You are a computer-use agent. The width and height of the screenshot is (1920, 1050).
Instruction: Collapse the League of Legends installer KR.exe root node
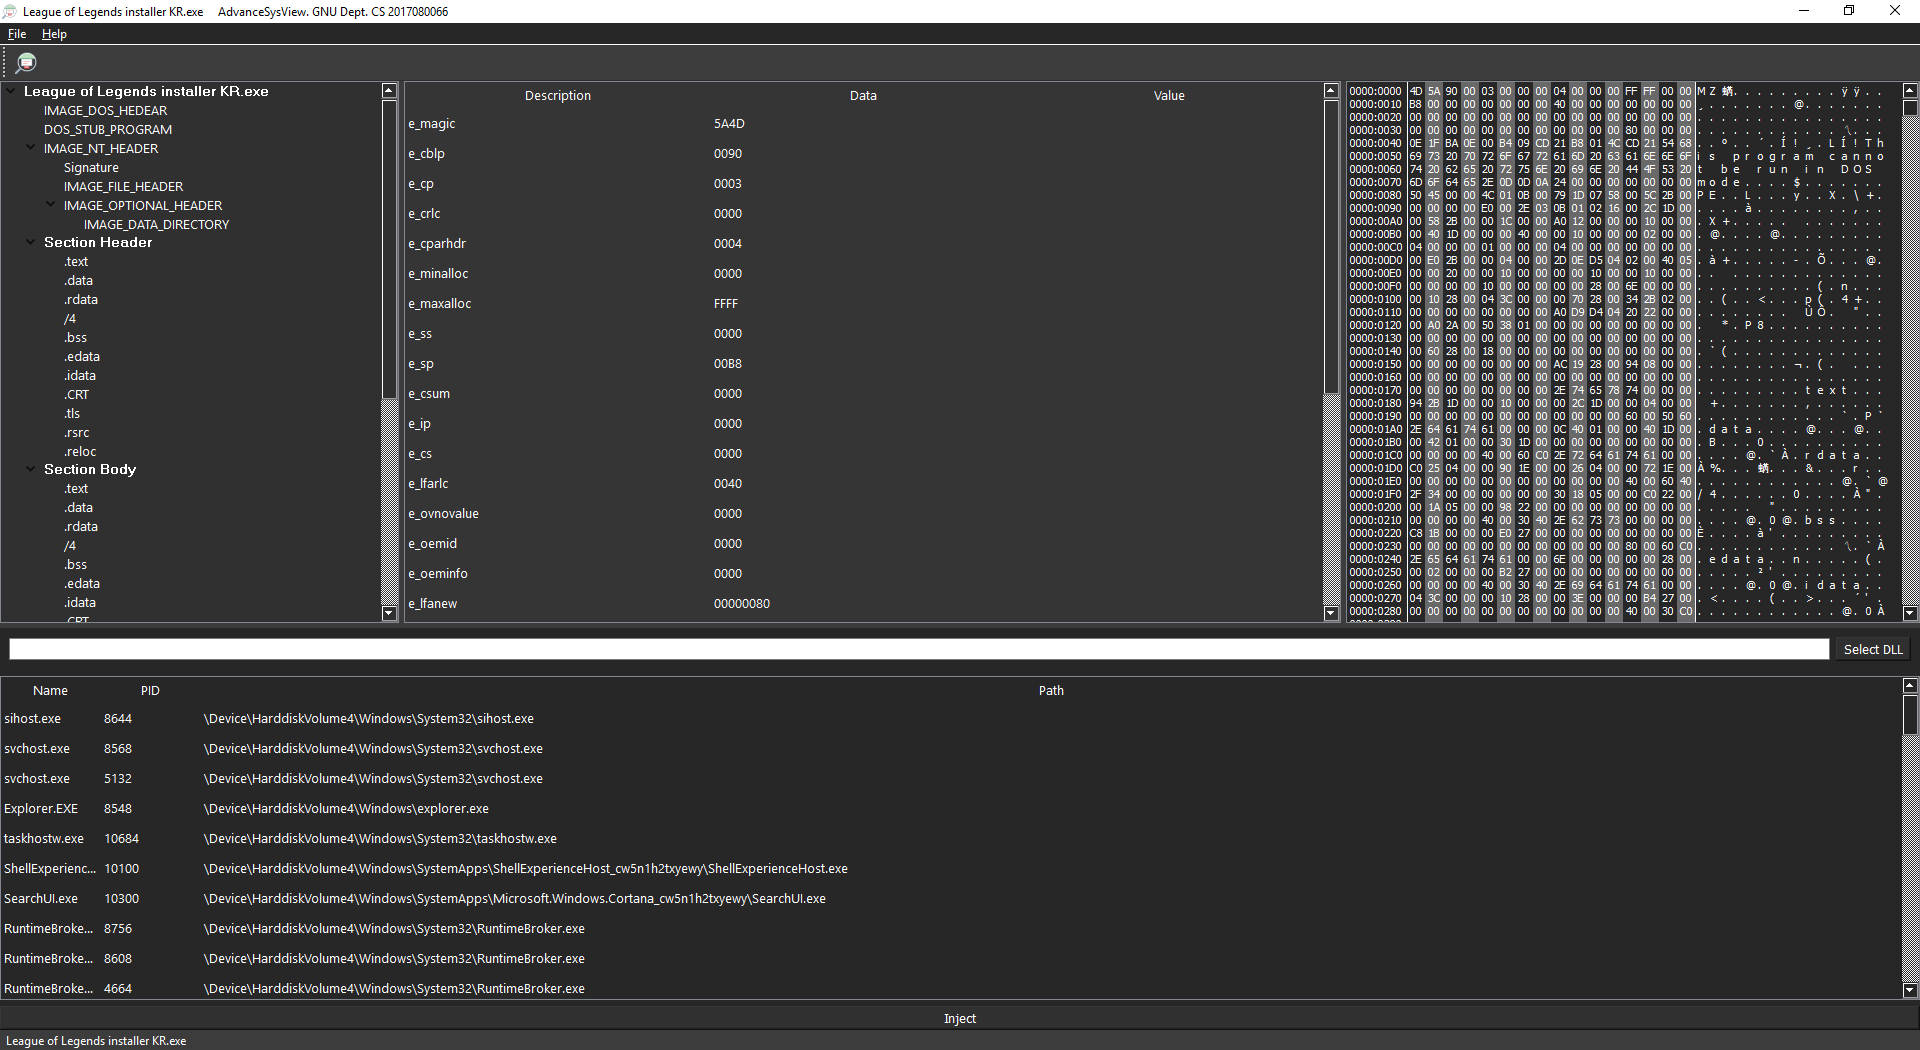(11, 91)
